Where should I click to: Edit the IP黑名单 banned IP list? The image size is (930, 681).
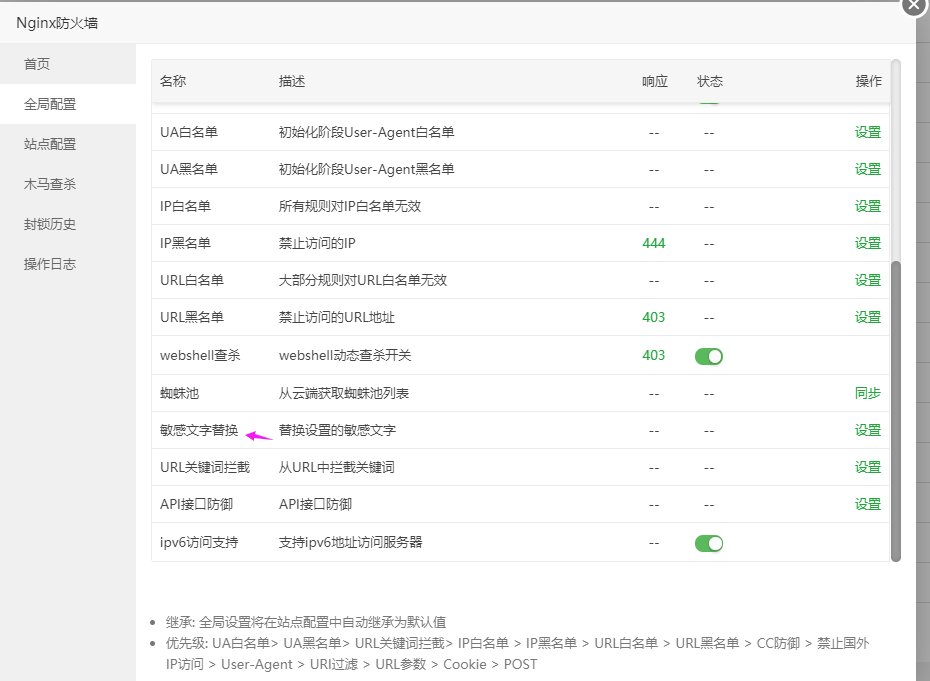pos(867,243)
